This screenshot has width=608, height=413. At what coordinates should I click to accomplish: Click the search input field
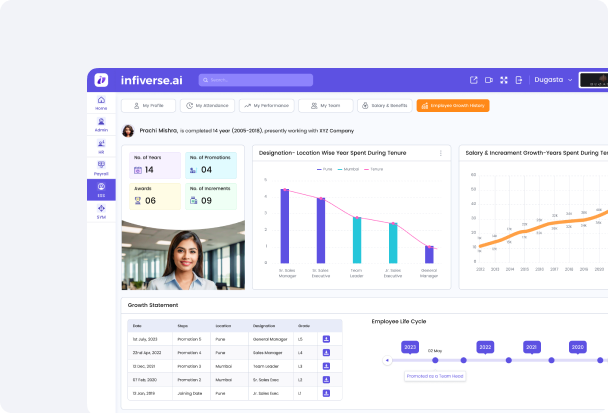[256, 80]
